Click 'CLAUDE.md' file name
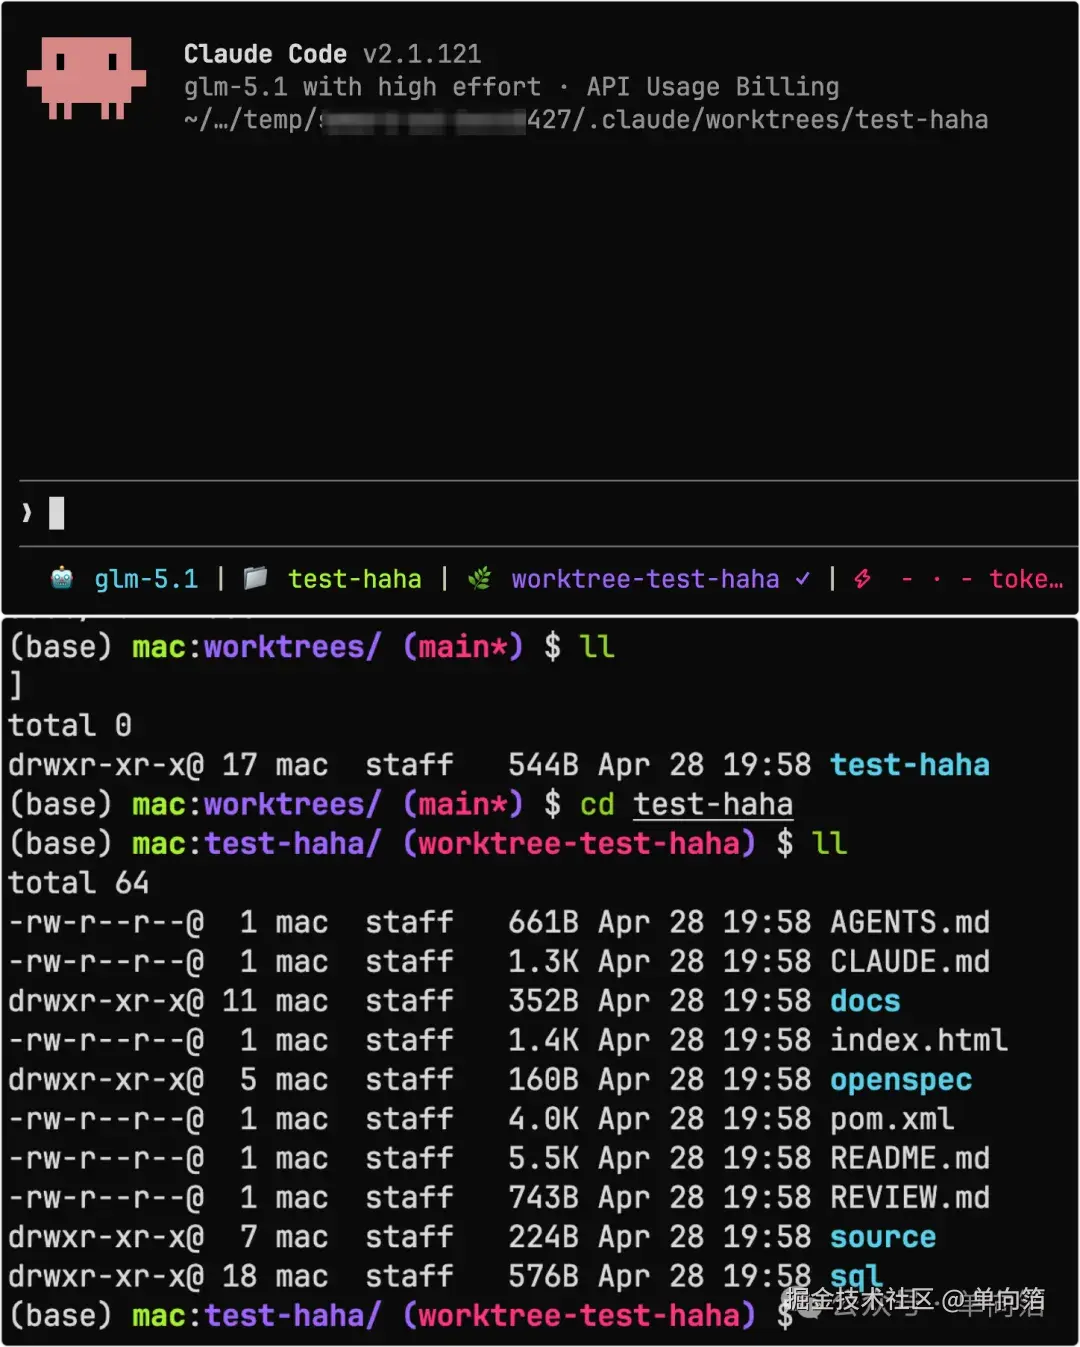 [x=910, y=962]
